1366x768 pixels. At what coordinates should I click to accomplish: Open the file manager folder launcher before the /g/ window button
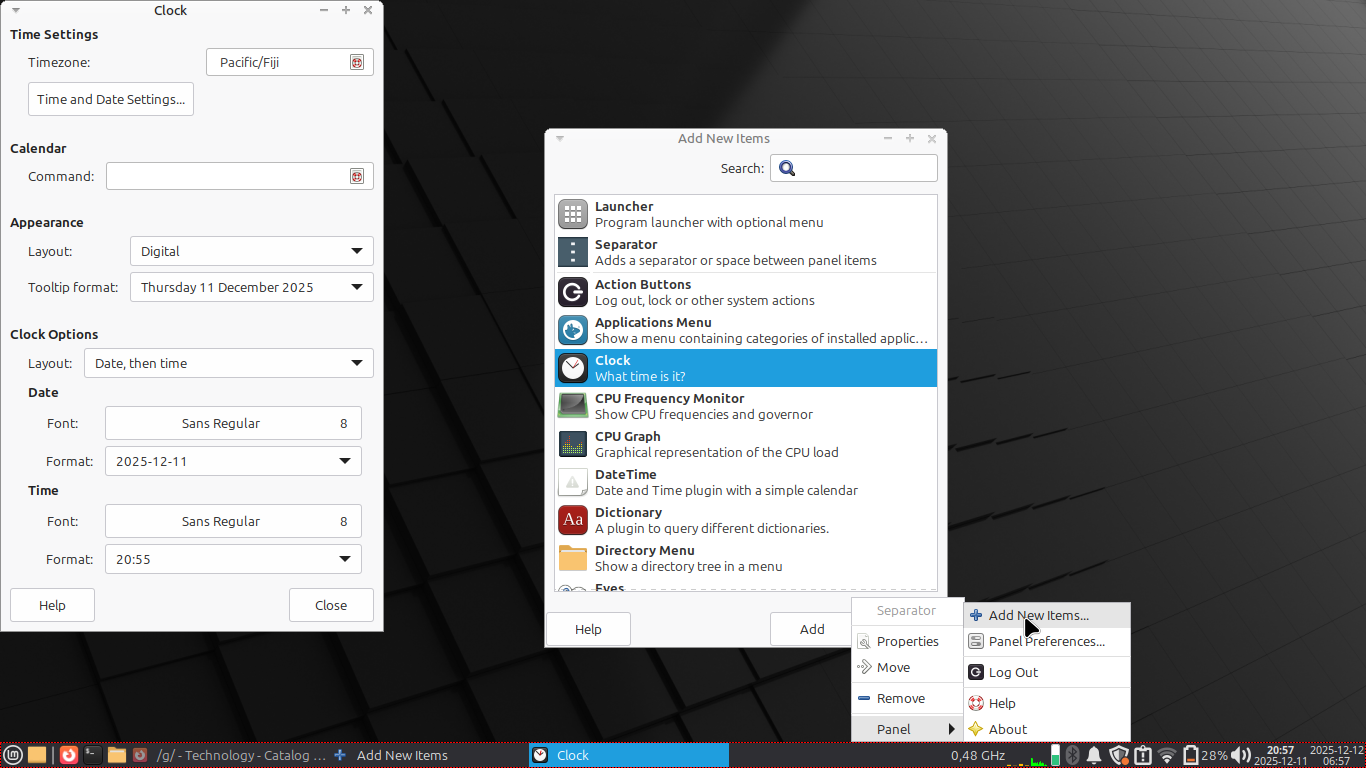point(117,755)
